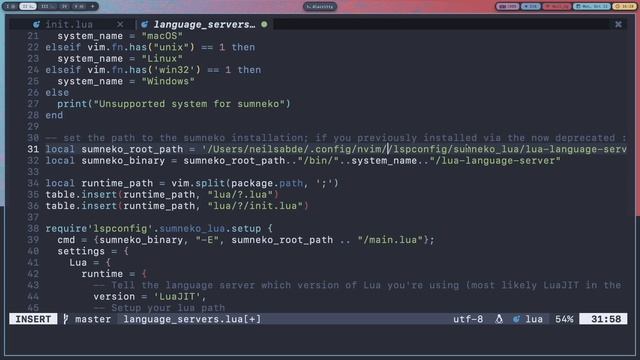Select the language_servers tab
Screen dimensions: 640x360
204,24
